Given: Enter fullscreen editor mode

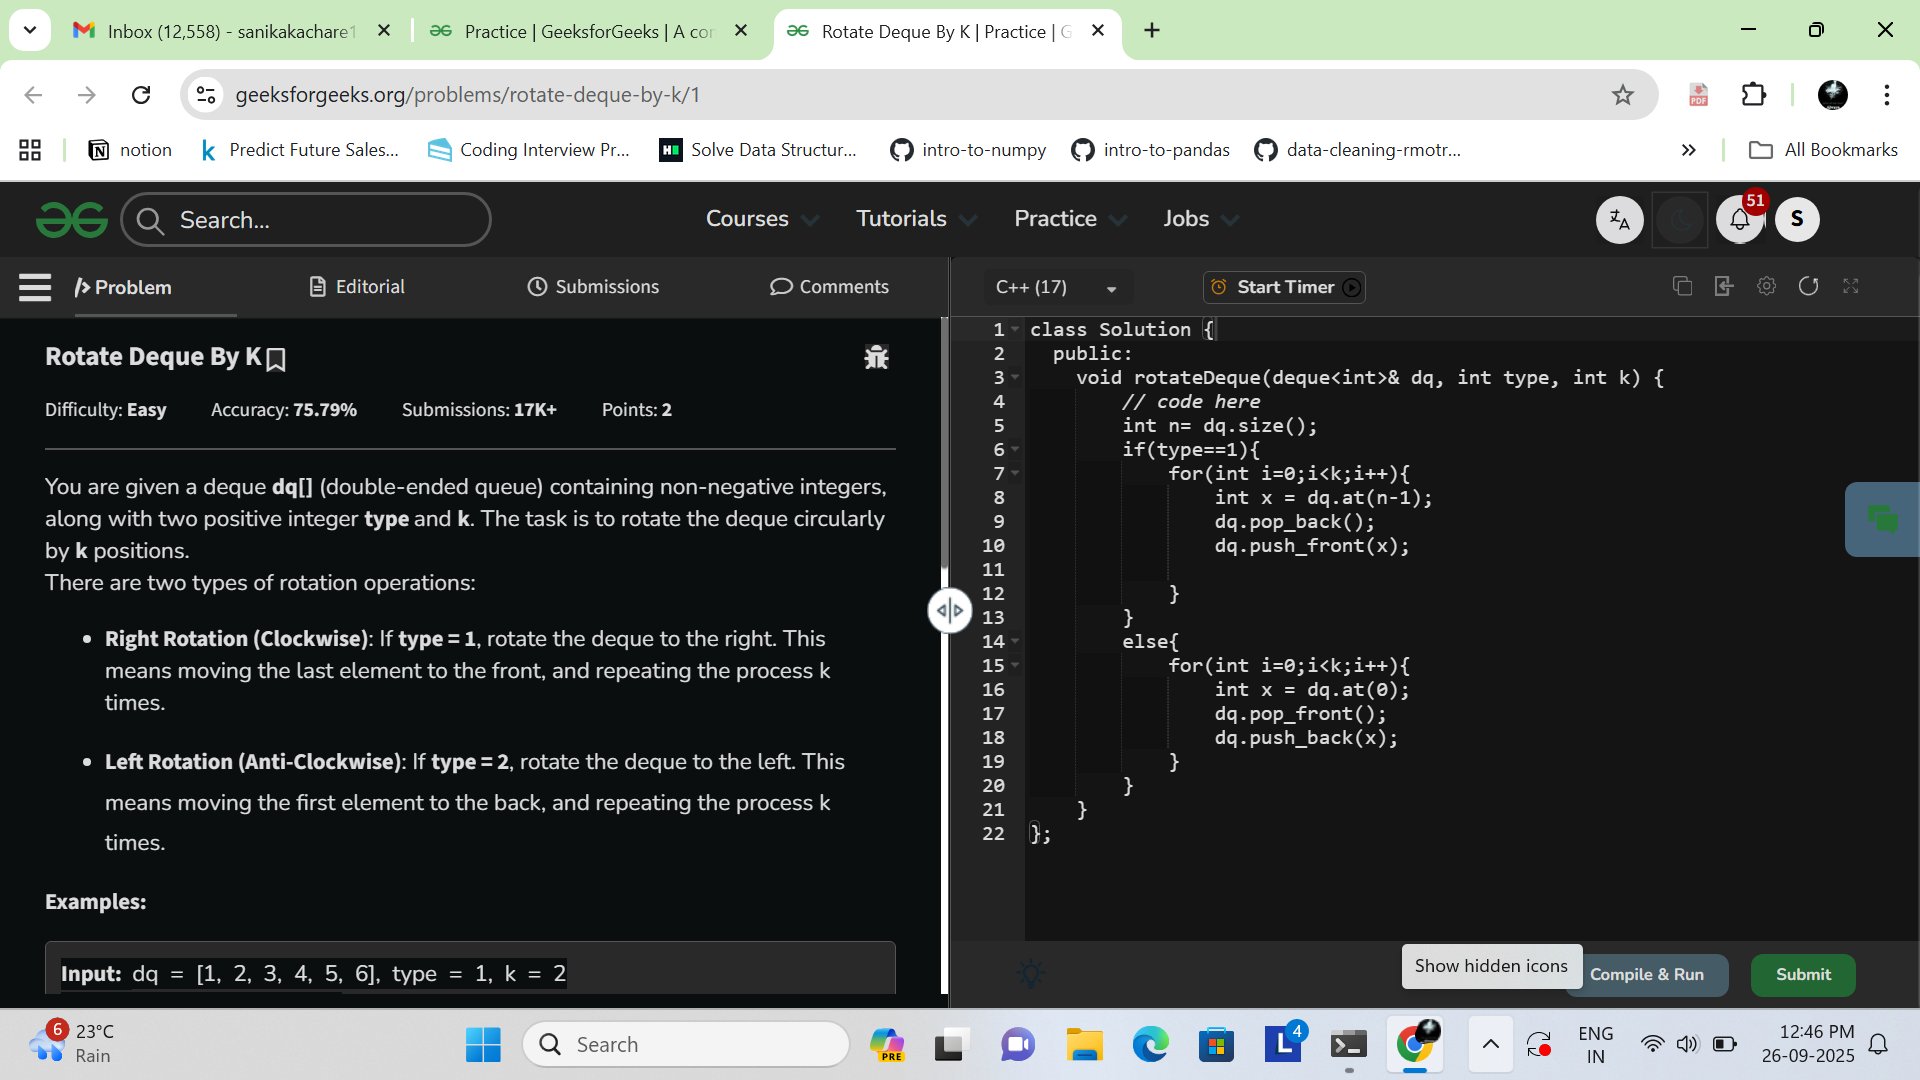Looking at the screenshot, I should tap(1850, 287).
